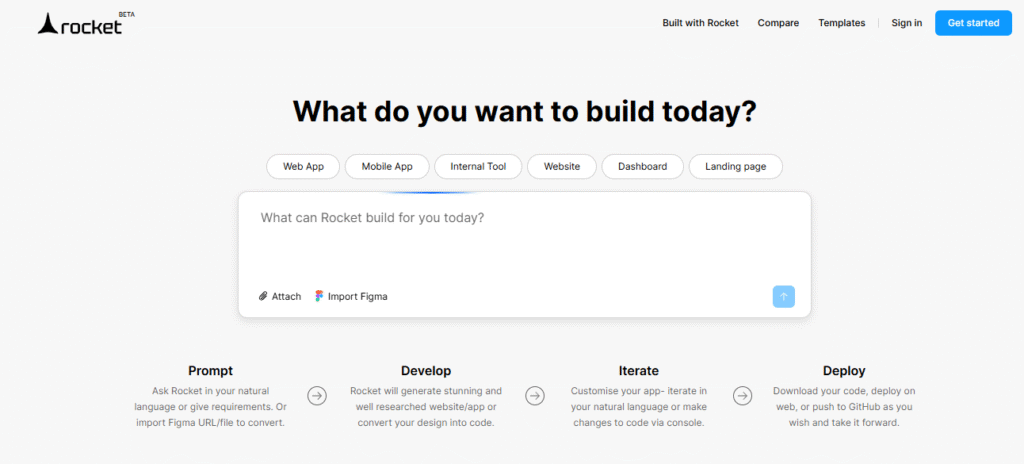Choose the Landing page chip
This screenshot has height=464, width=1024.
point(735,167)
